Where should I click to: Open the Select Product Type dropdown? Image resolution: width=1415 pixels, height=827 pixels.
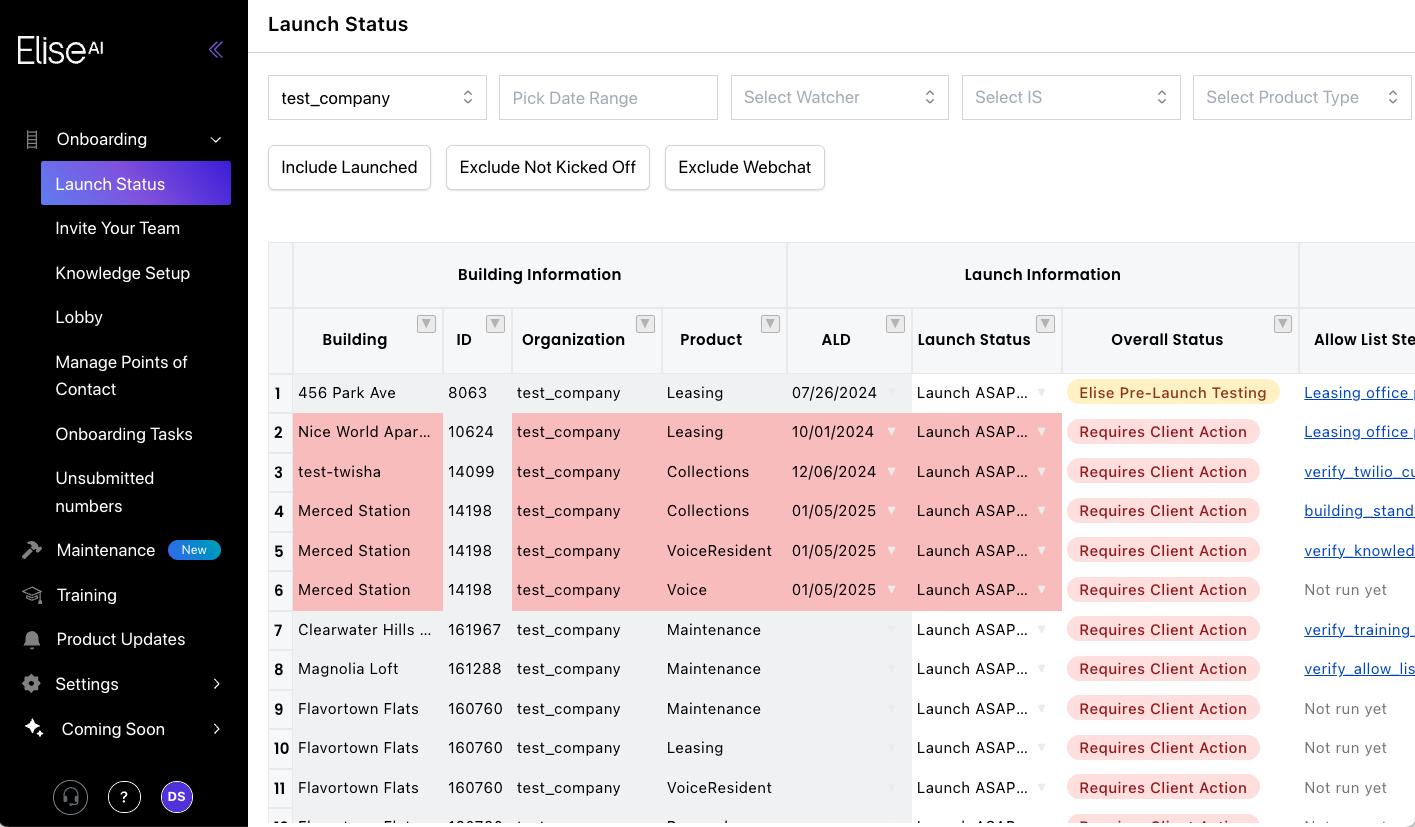pos(1302,97)
